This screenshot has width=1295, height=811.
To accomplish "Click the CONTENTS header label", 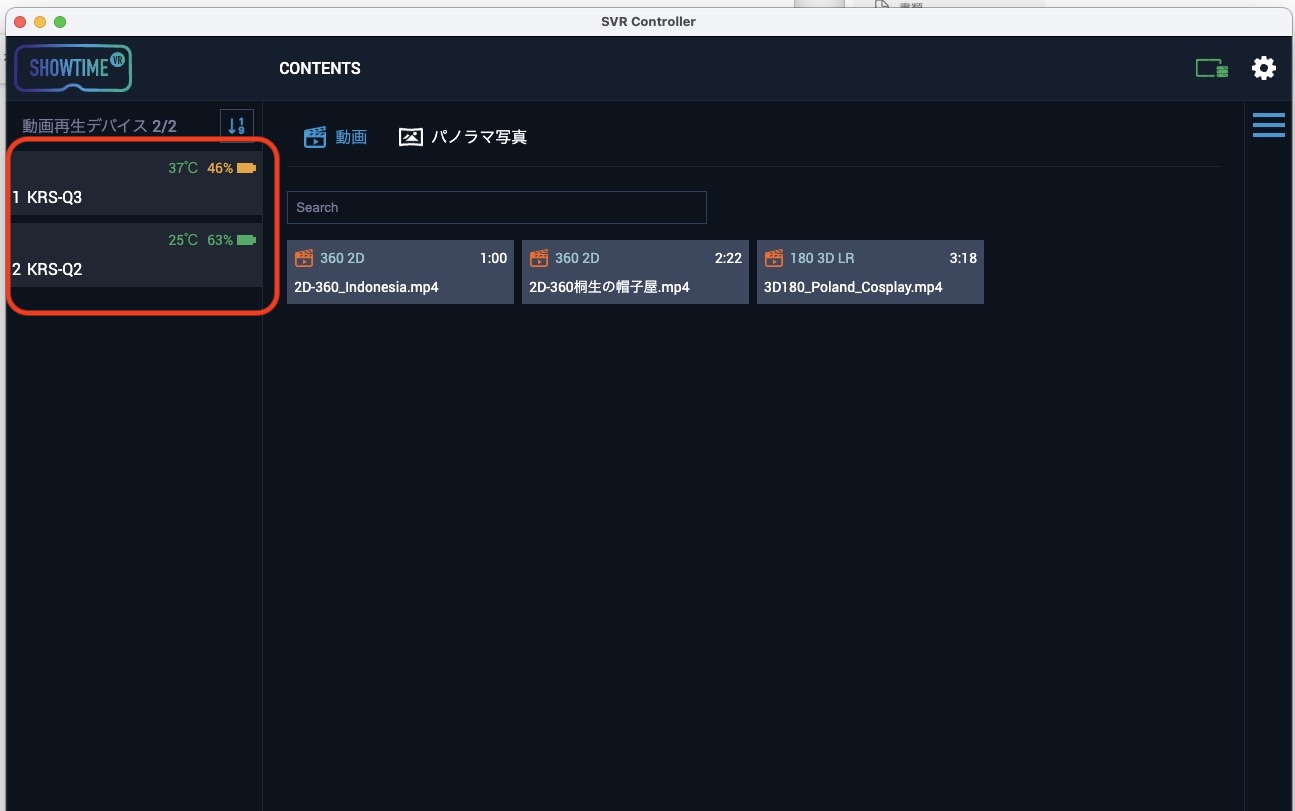I will coord(320,68).
